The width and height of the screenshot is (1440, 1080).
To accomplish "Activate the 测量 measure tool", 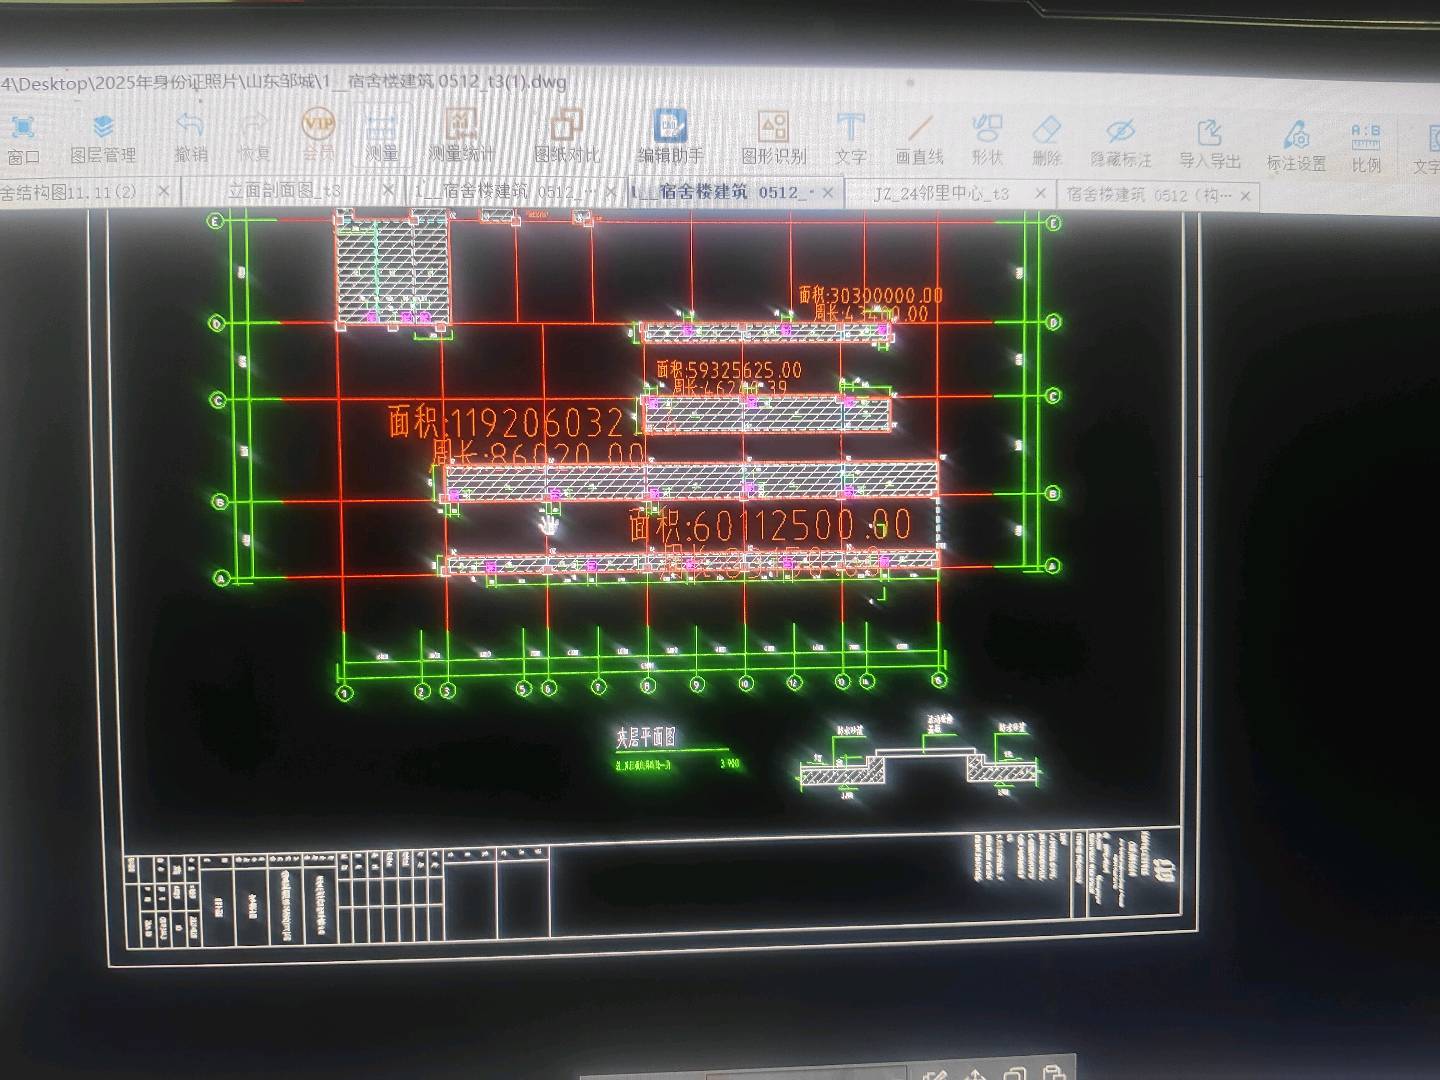I will tap(381, 137).
